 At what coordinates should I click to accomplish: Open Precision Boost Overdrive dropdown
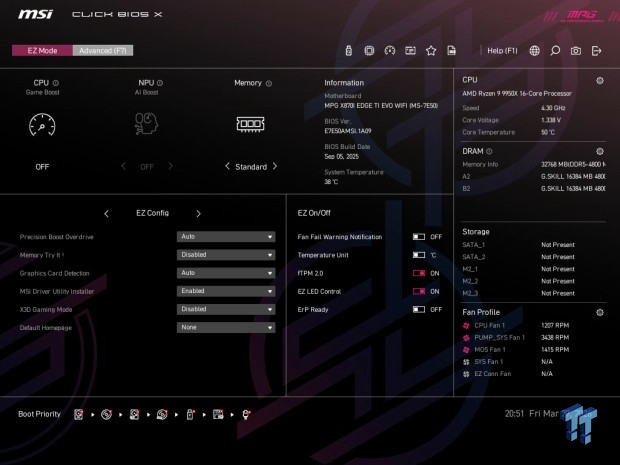(226, 236)
